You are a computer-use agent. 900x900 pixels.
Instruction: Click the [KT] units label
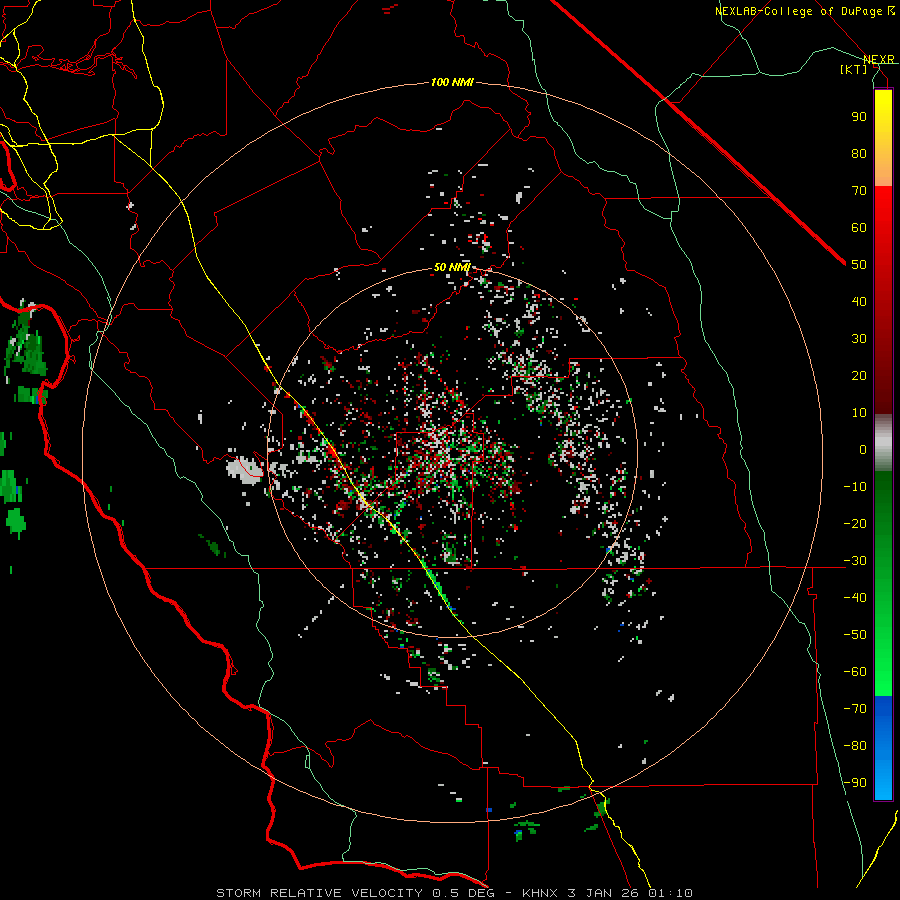click(854, 69)
